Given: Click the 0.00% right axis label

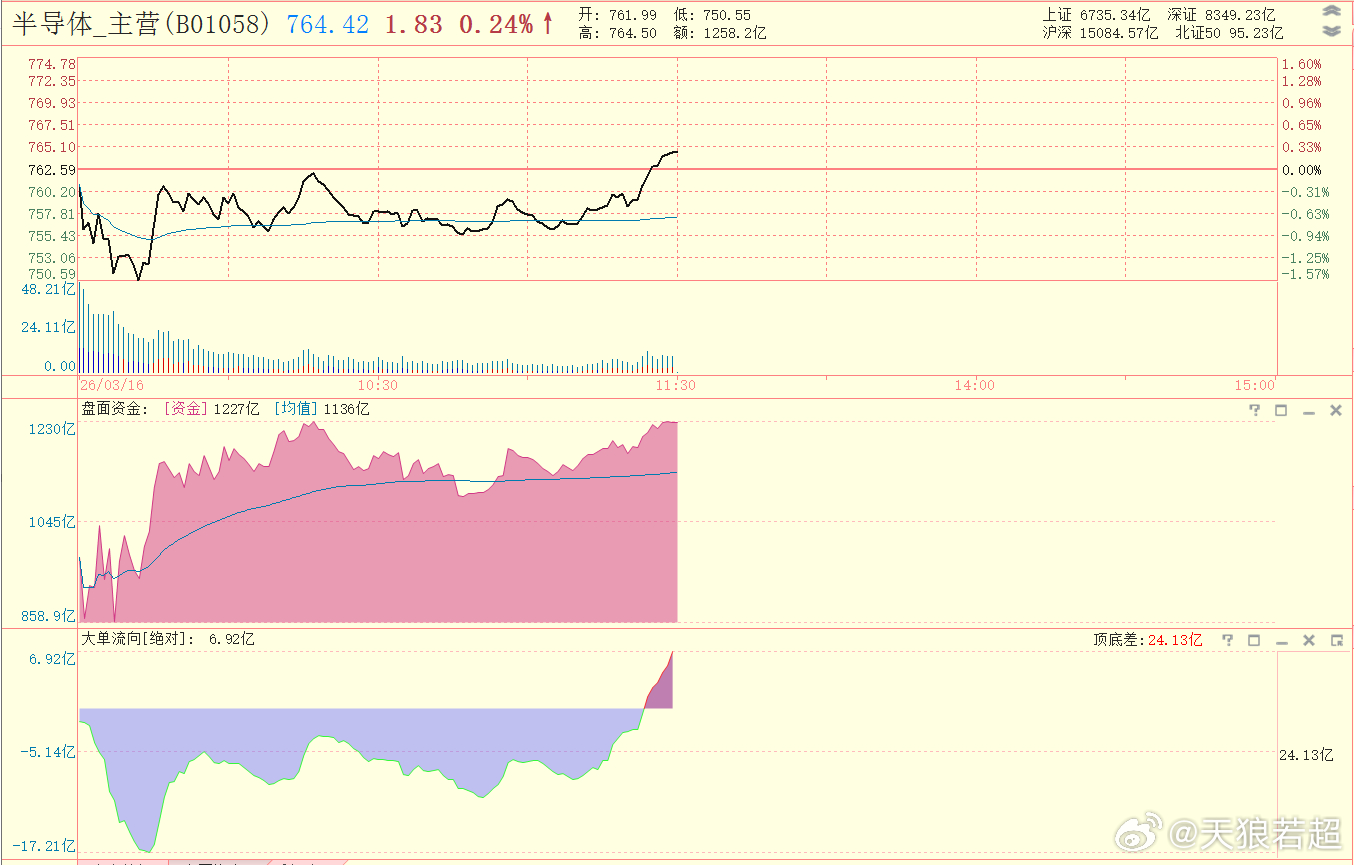Looking at the screenshot, I should point(1302,170).
